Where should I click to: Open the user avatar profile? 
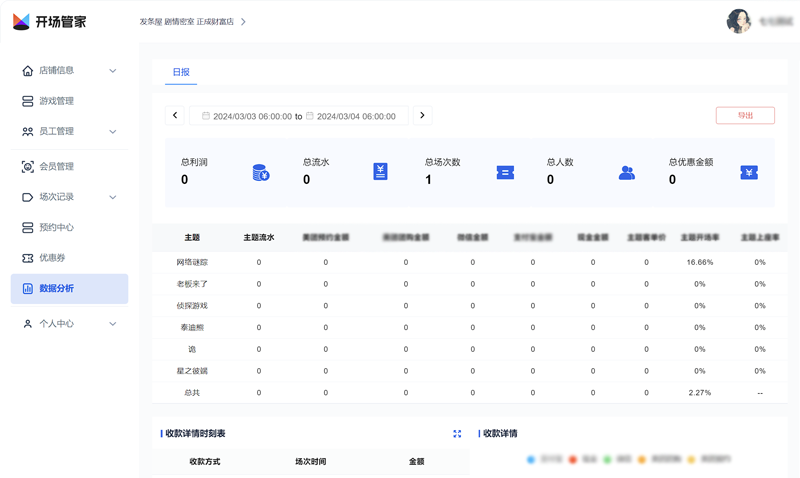click(738, 21)
